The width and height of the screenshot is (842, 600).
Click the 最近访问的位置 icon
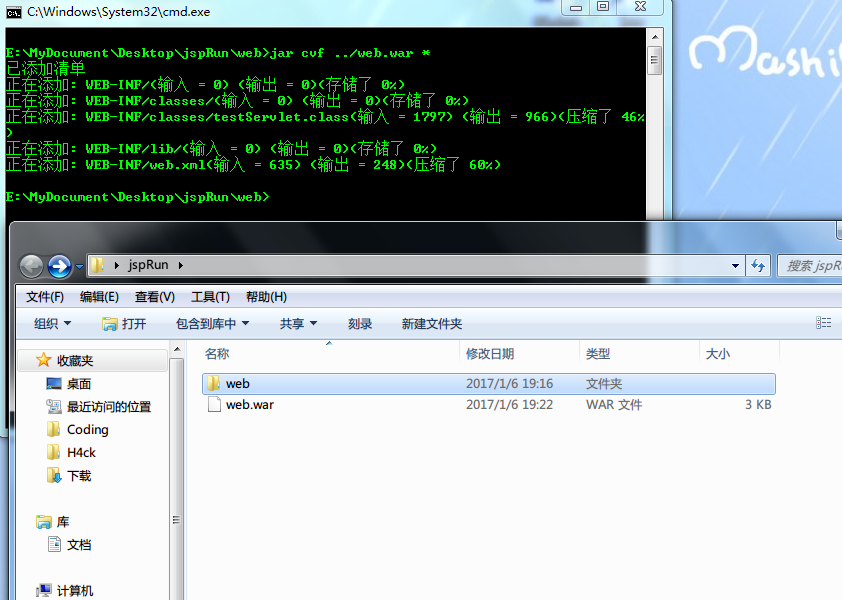click(54, 407)
